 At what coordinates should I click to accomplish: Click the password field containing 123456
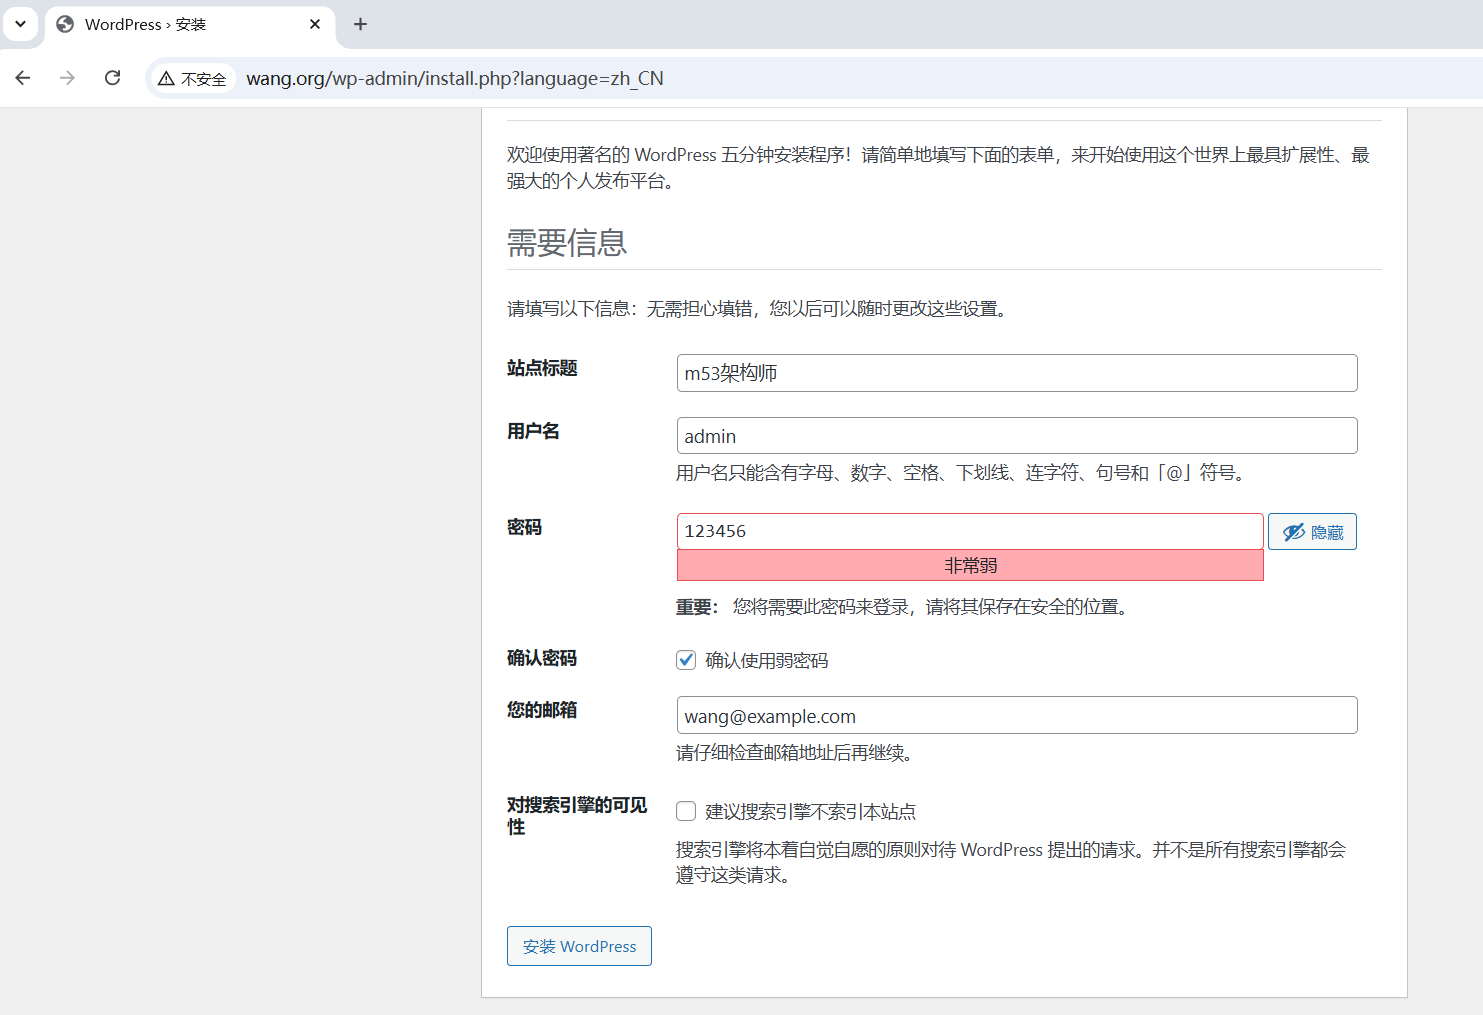970,531
